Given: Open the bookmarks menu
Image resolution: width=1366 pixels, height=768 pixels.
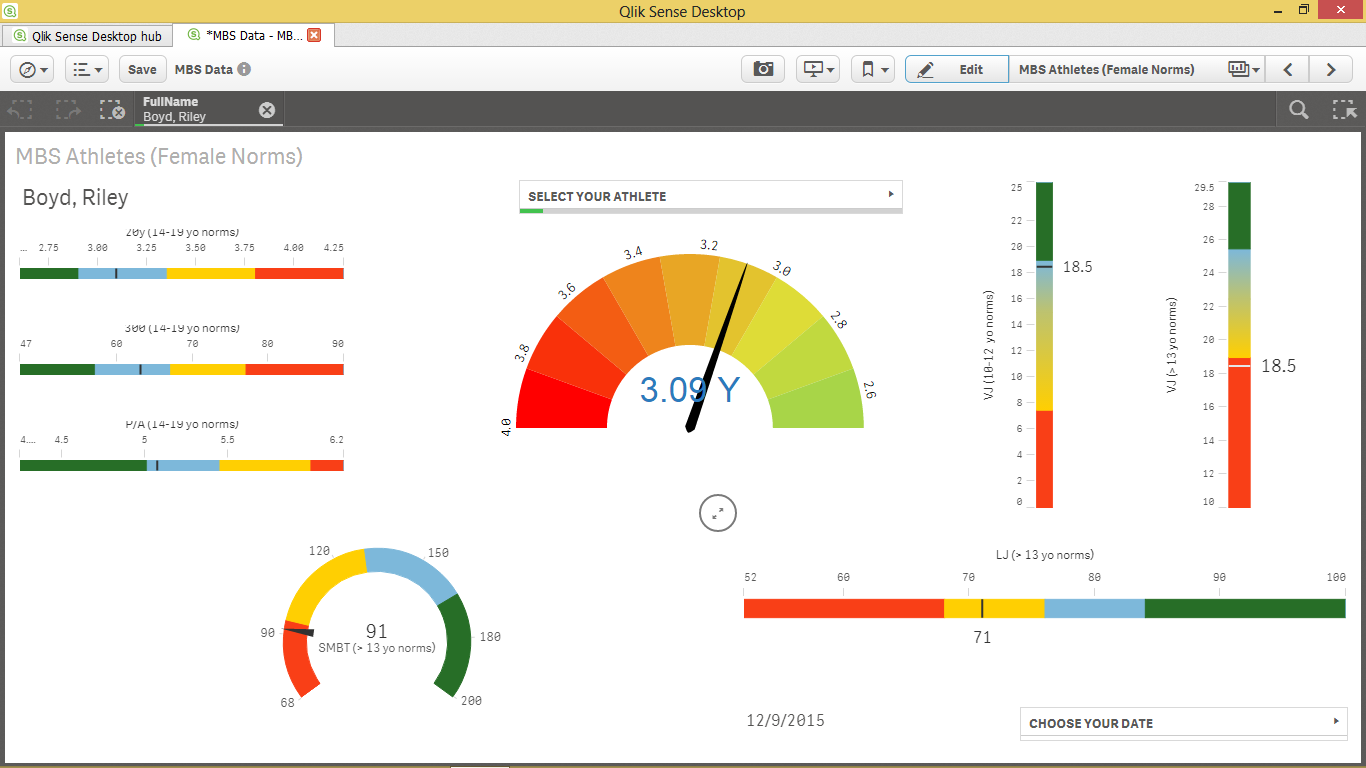Looking at the screenshot, I should pos(873,69).
